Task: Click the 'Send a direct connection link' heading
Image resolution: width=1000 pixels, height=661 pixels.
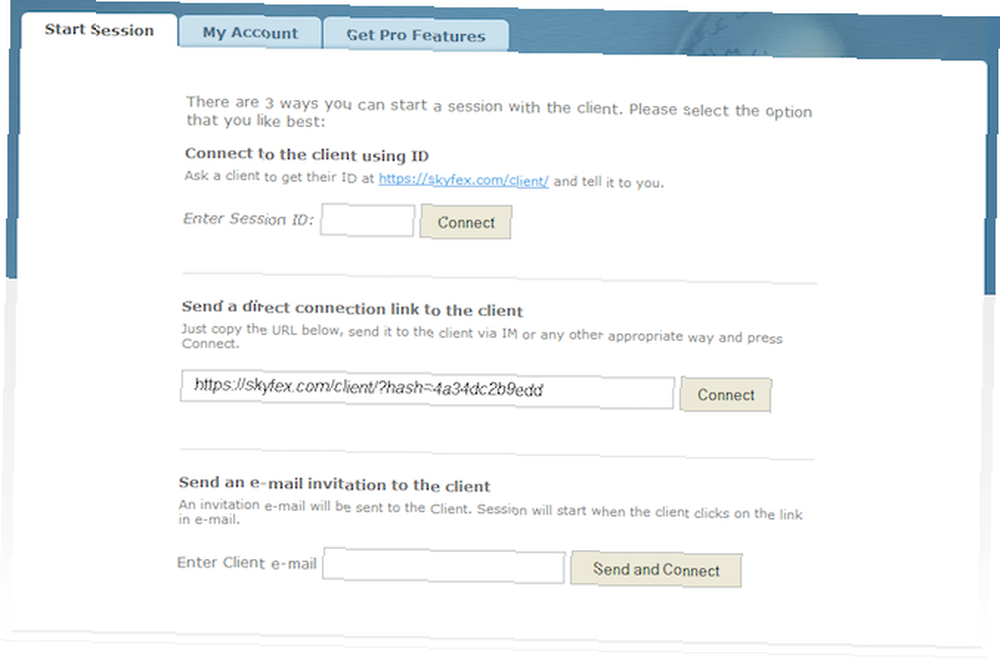Action: (x=352, y=309)
